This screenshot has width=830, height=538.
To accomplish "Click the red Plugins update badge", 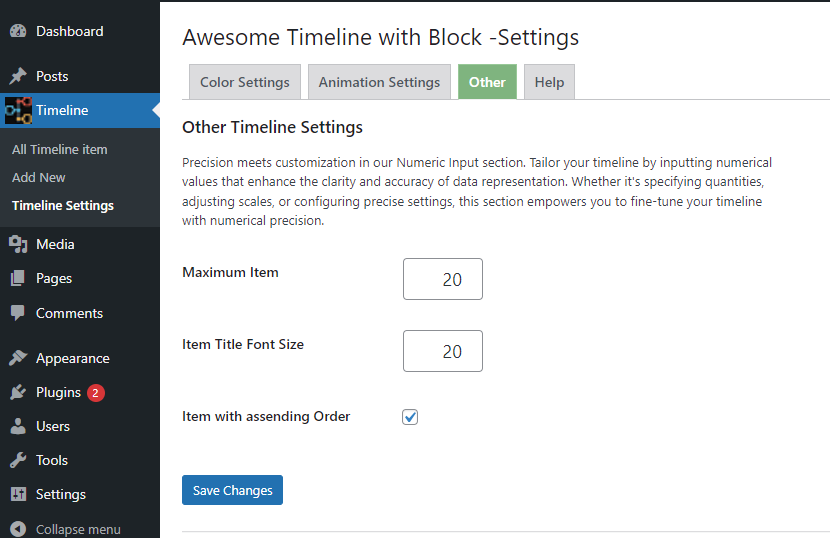I will pyautogui.click(x=96, y=393).
